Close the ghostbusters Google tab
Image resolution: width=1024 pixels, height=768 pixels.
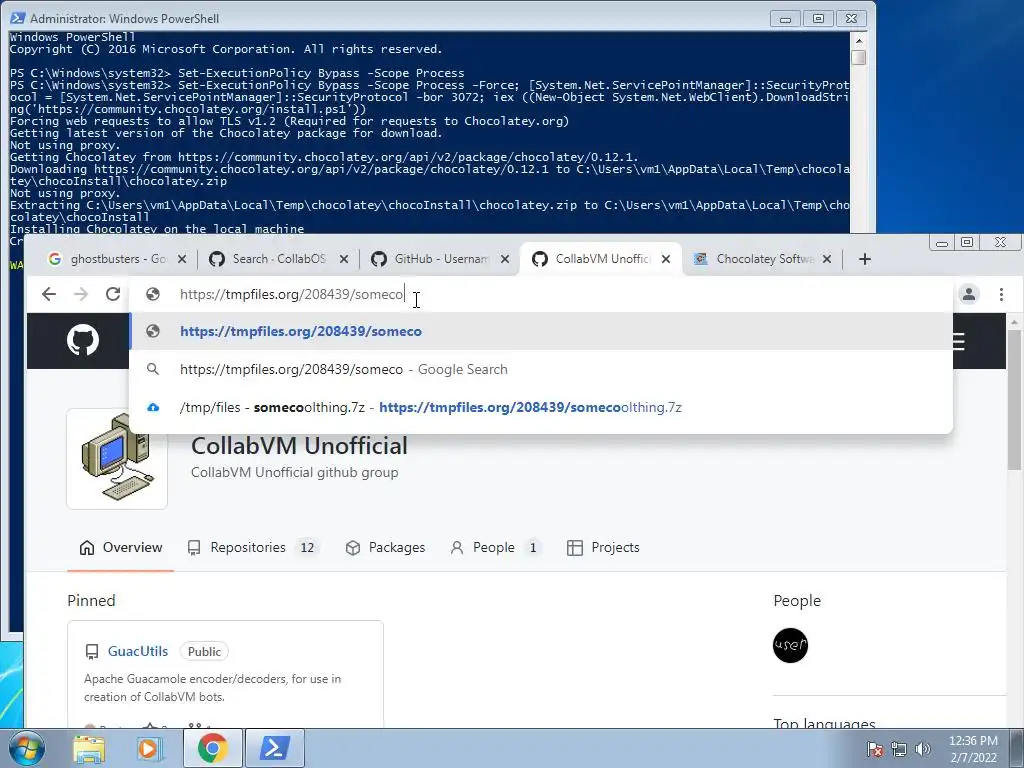pos(182,259)
